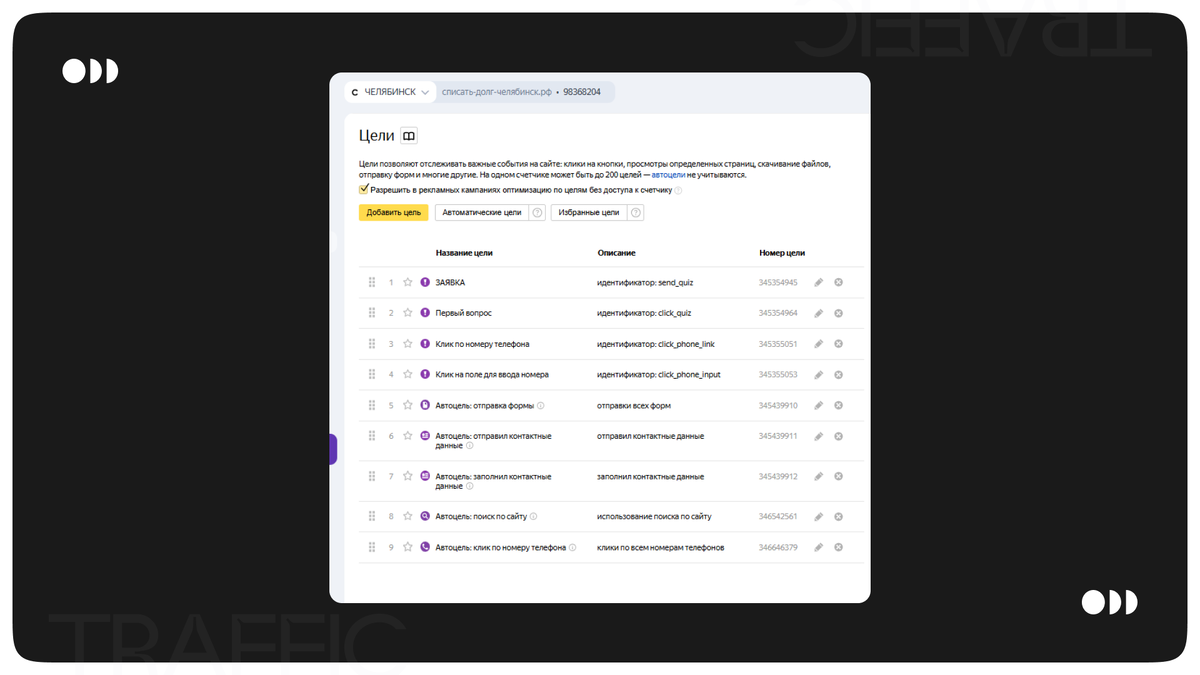Show help next to Избранные цели
Screen dimensions: 1200x675
coord(635,213)
